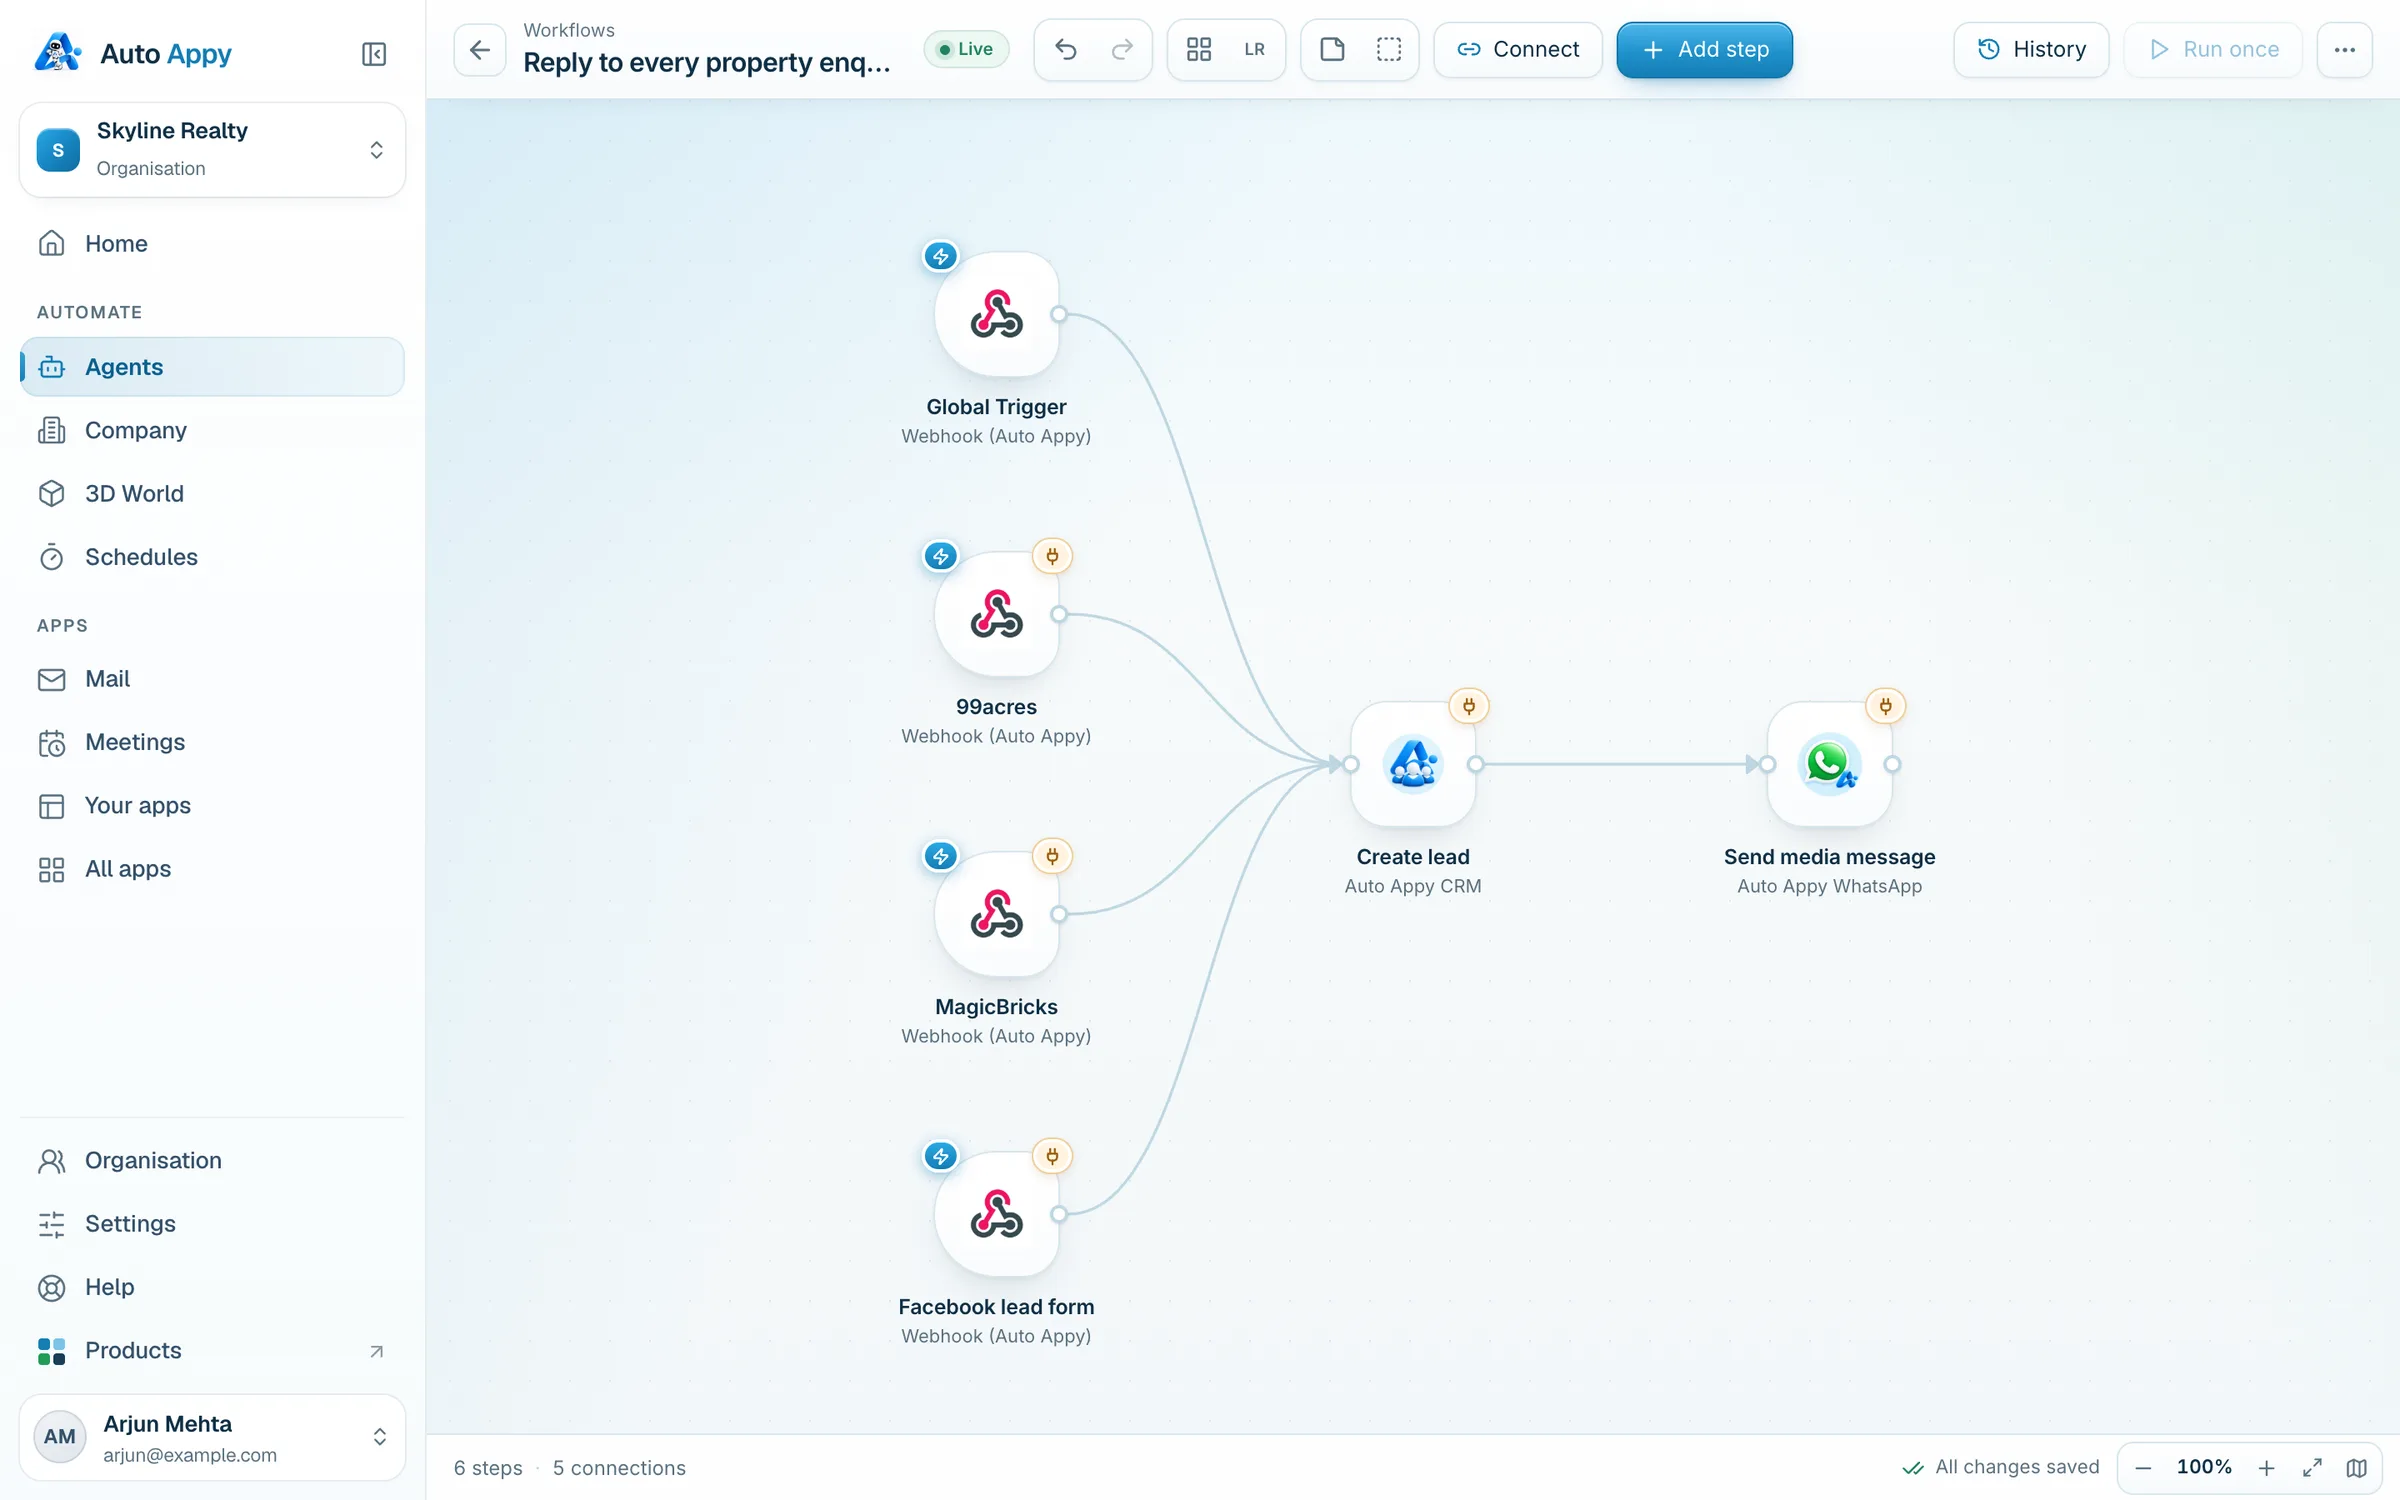Image resolution: width=2400 pixels, height=1500 pixels.
Task: Zoom out with the minus button
Action: click(2143, 1467)
